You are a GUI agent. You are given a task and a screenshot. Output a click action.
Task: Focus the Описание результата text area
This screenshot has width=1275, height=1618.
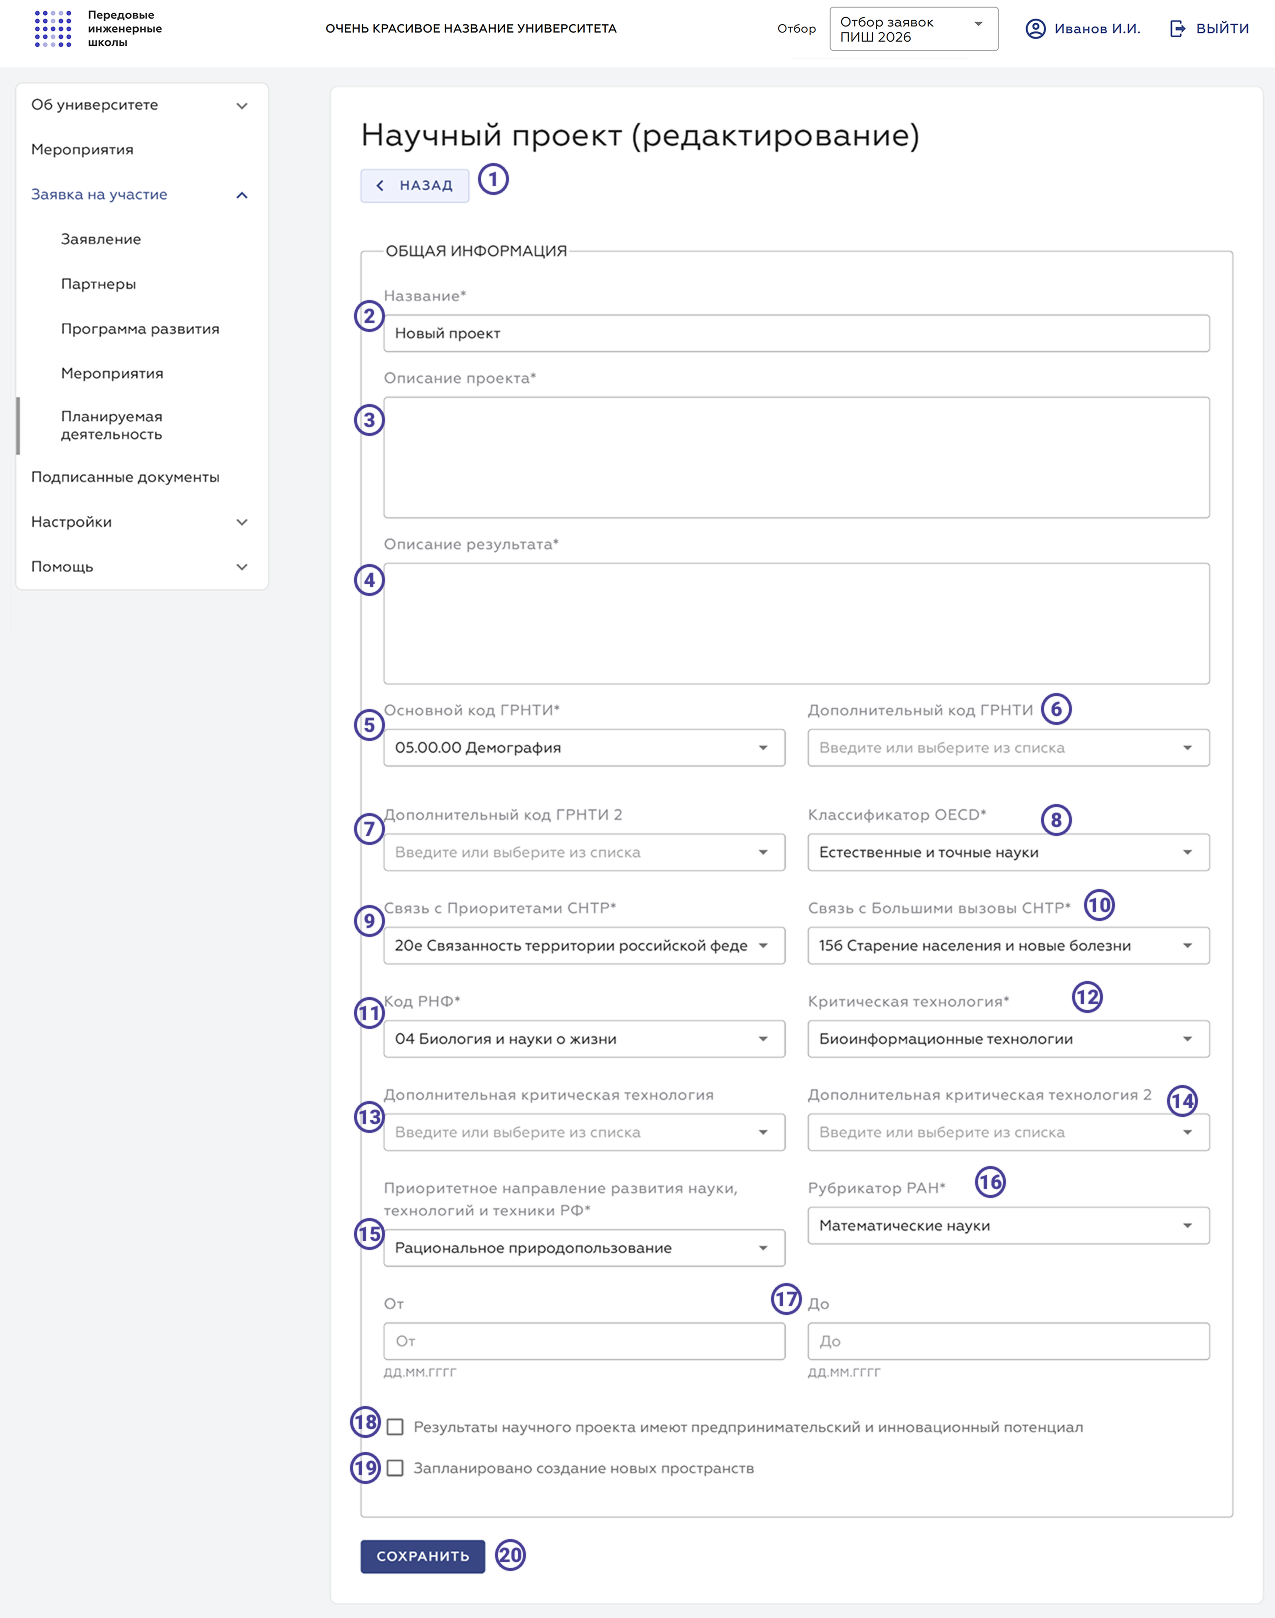coord(797,624)
